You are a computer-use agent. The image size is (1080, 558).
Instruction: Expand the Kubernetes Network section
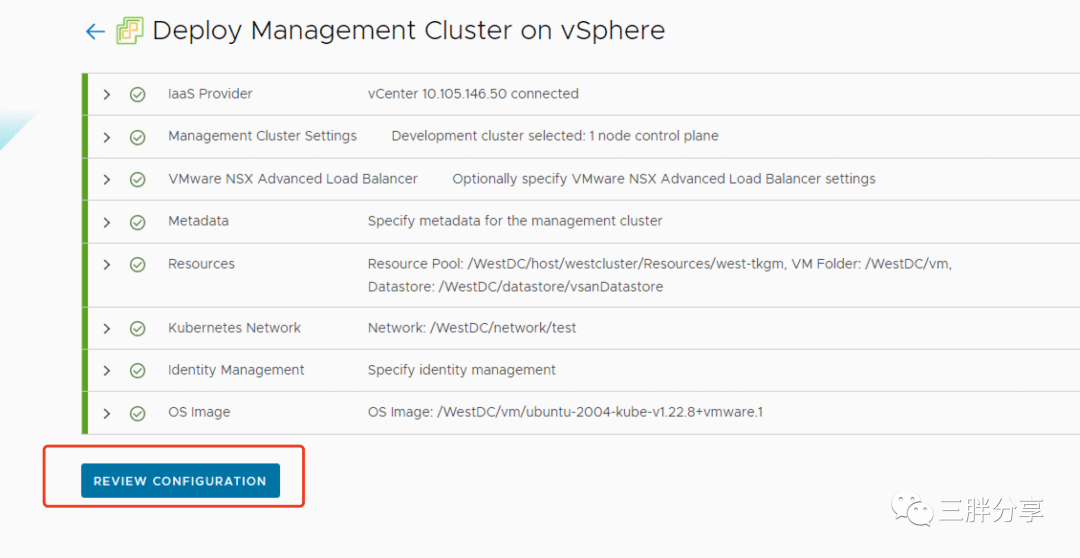pos(107,329)
